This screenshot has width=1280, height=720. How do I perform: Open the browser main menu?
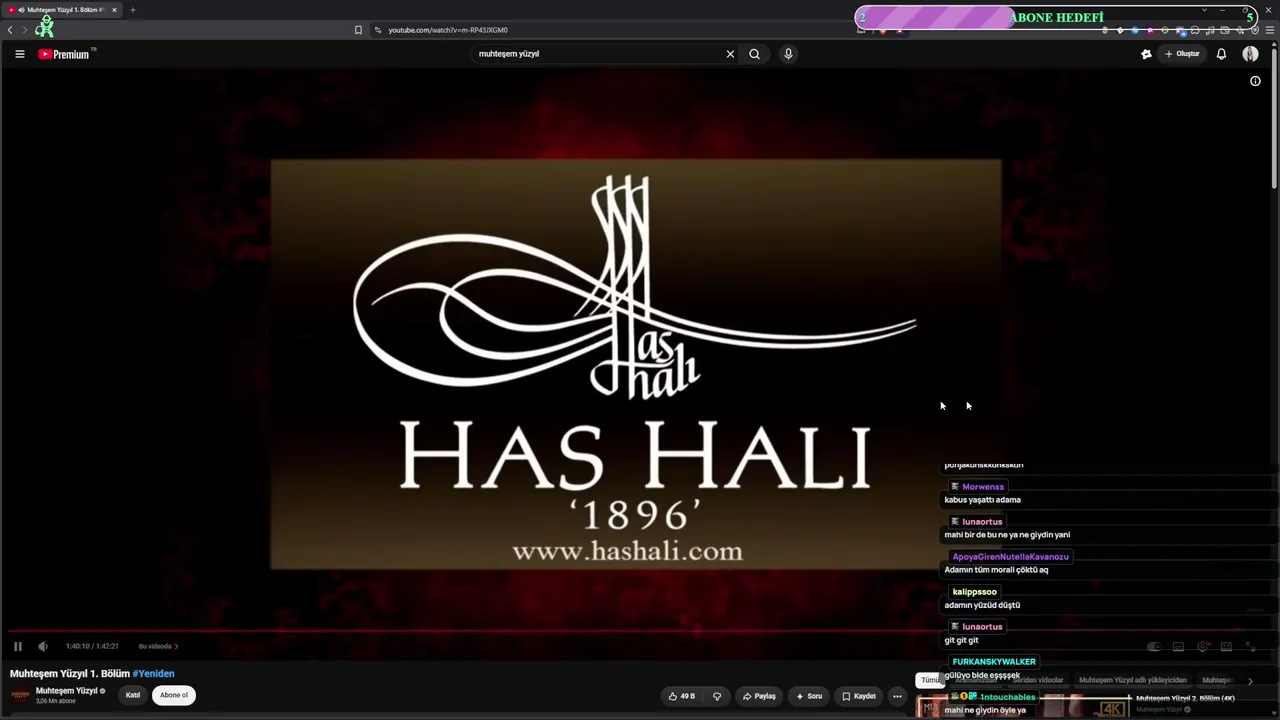(x=1269, y=30)
